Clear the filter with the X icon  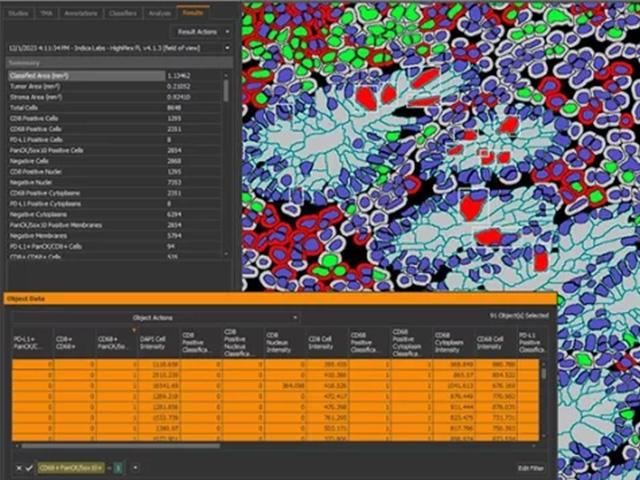(x=19, y=468)
